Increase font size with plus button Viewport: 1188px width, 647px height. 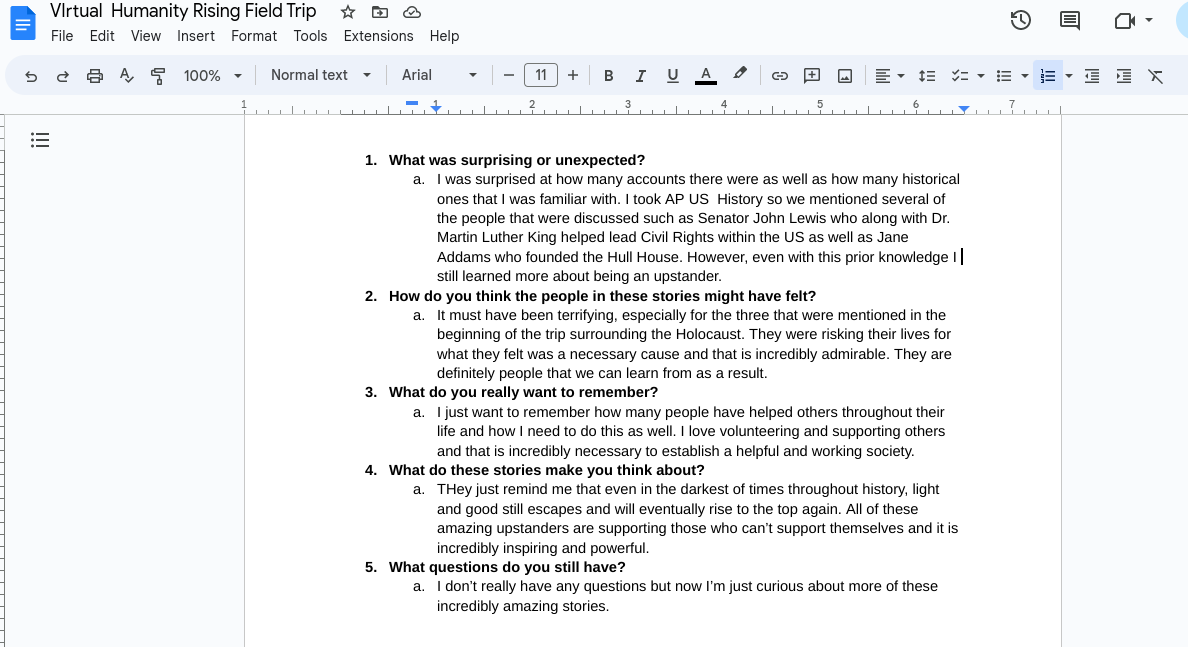point(573,75)
